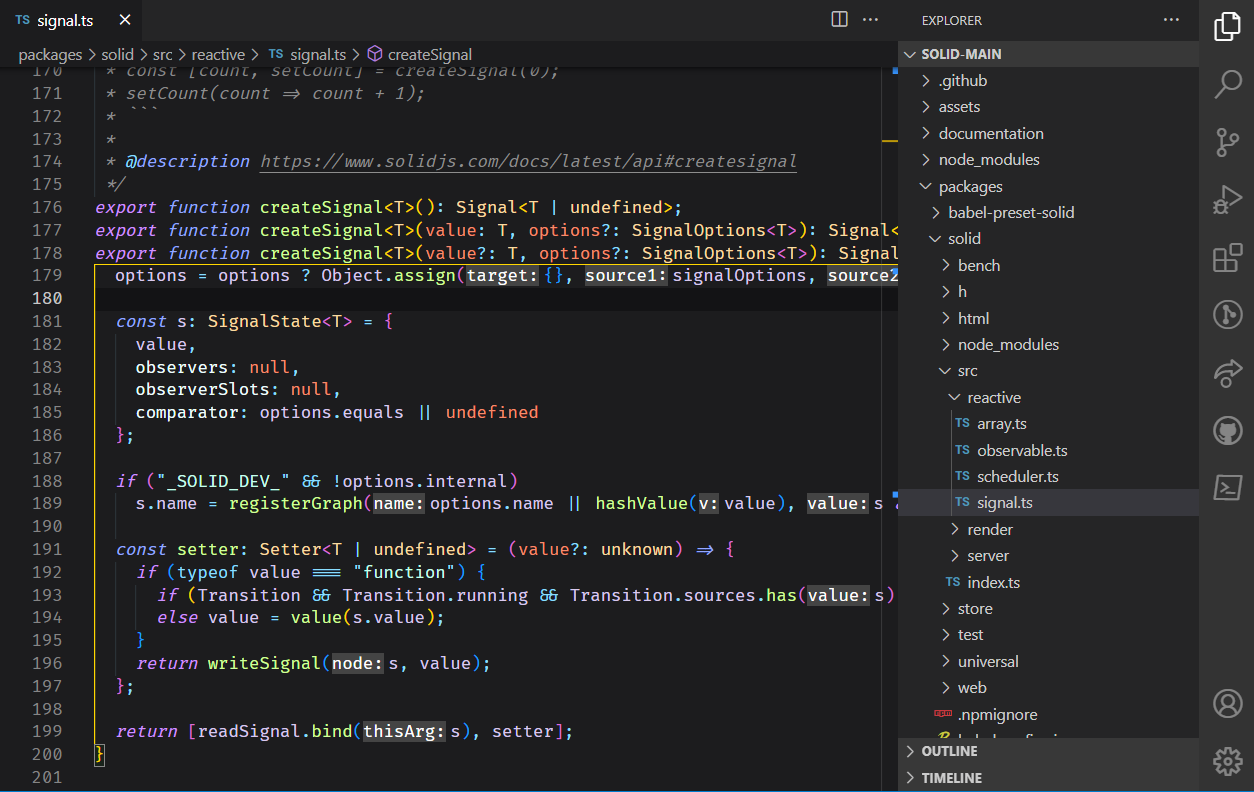
Task: Open the Extensions view
Action: click(x=1227, y=258)
